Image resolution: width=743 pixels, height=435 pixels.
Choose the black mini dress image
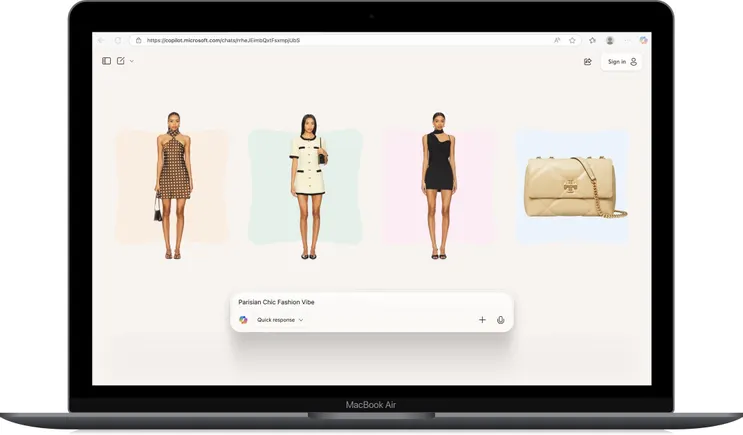point(437,185)
